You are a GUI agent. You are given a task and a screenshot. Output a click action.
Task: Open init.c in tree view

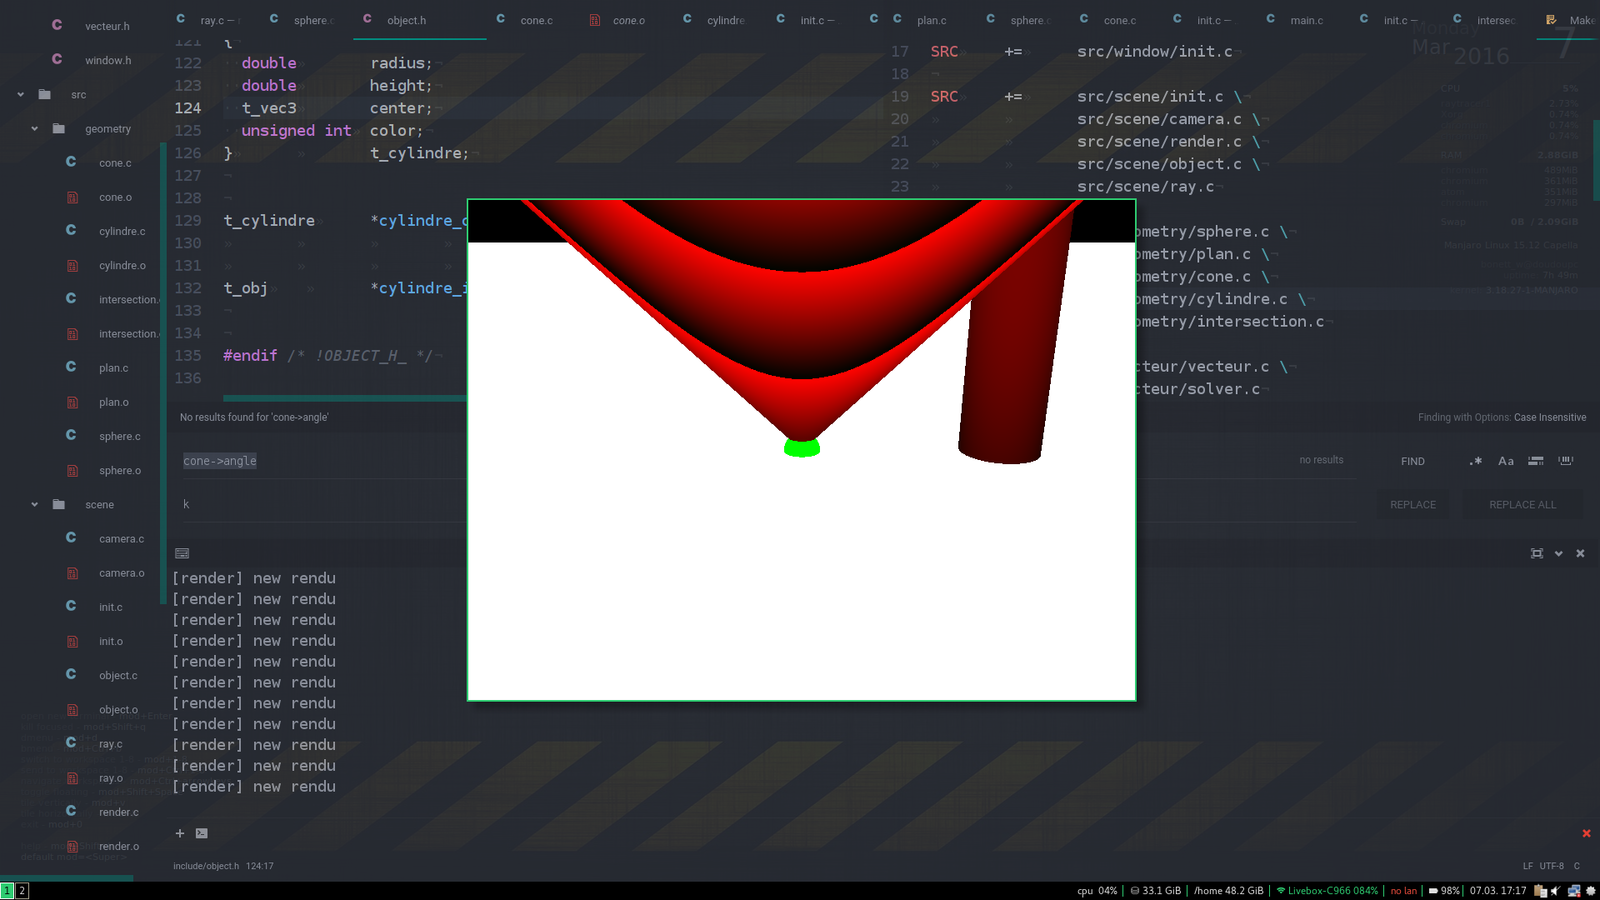[111, 607]
